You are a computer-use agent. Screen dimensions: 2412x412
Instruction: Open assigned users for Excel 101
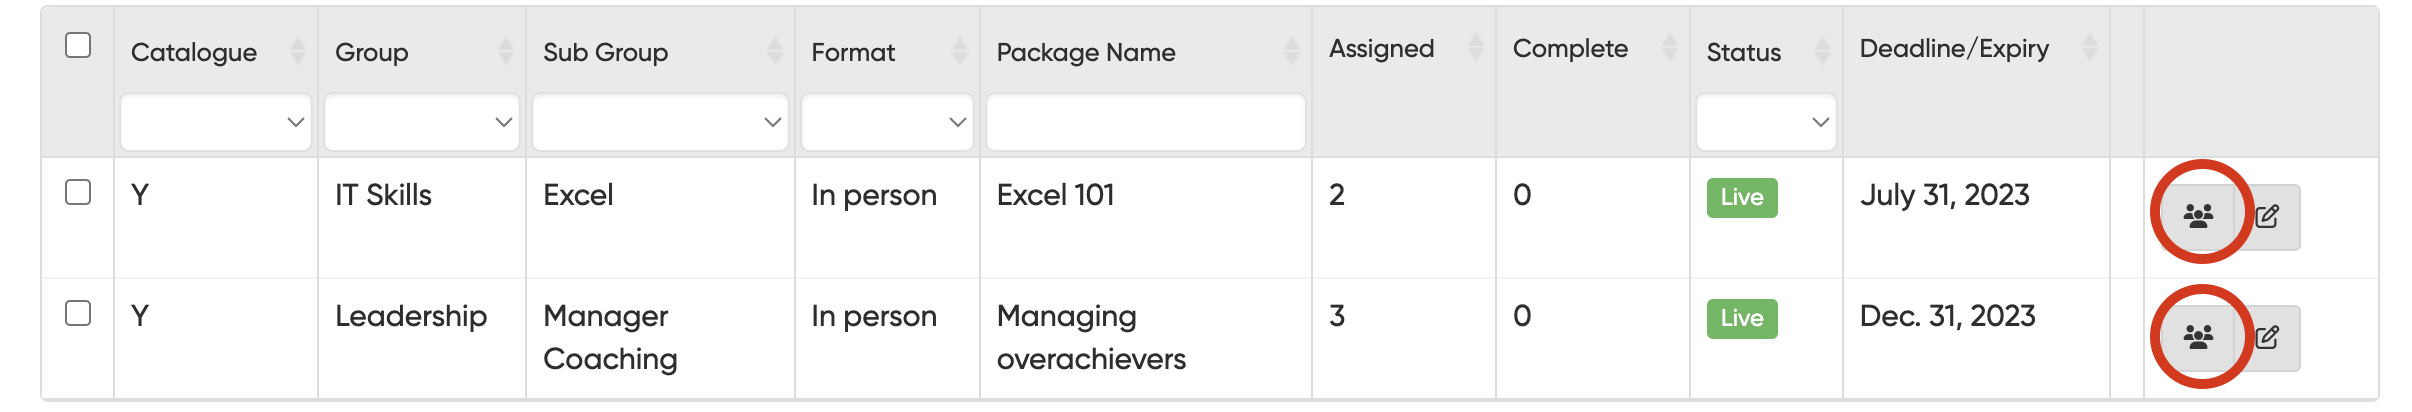coord(2198,216)
